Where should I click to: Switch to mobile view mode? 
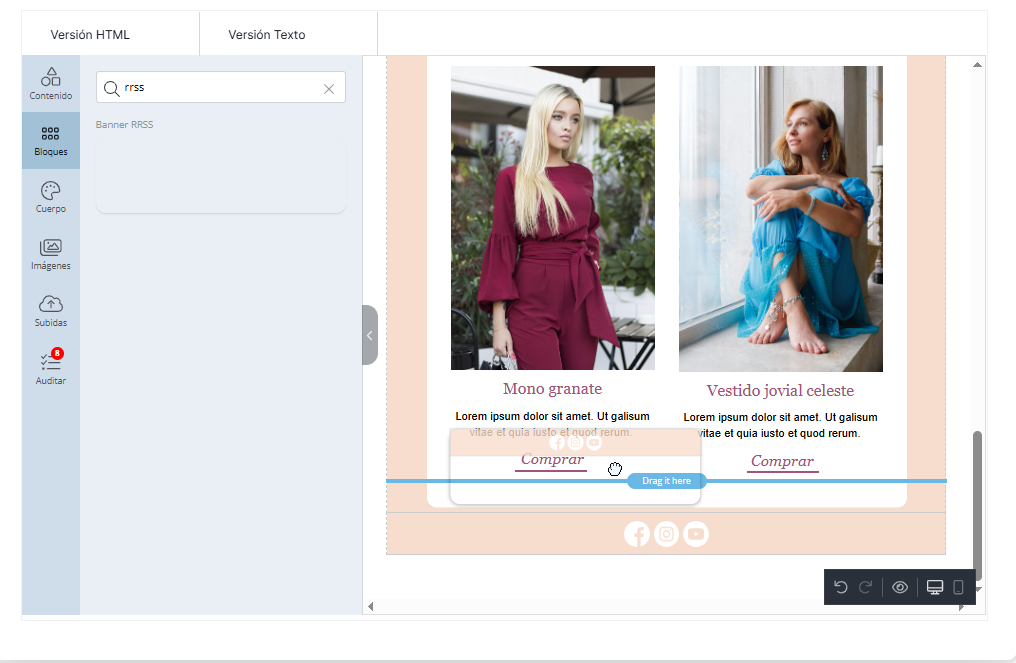(x=958, y=587)
